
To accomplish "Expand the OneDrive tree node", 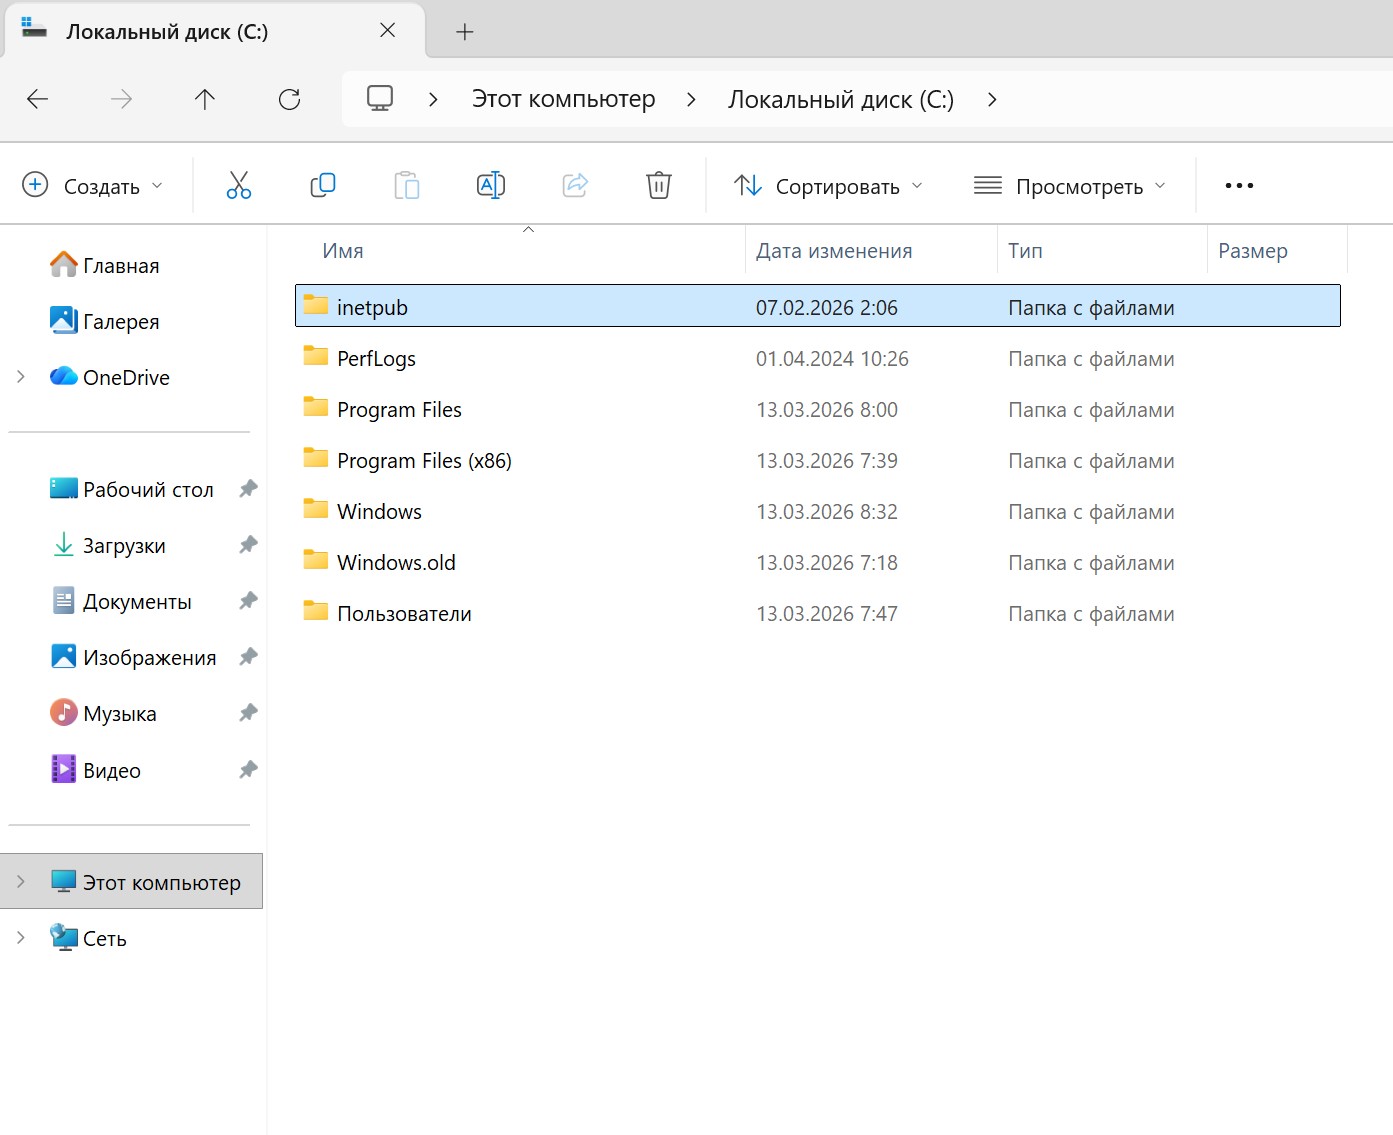I will 21,377.
